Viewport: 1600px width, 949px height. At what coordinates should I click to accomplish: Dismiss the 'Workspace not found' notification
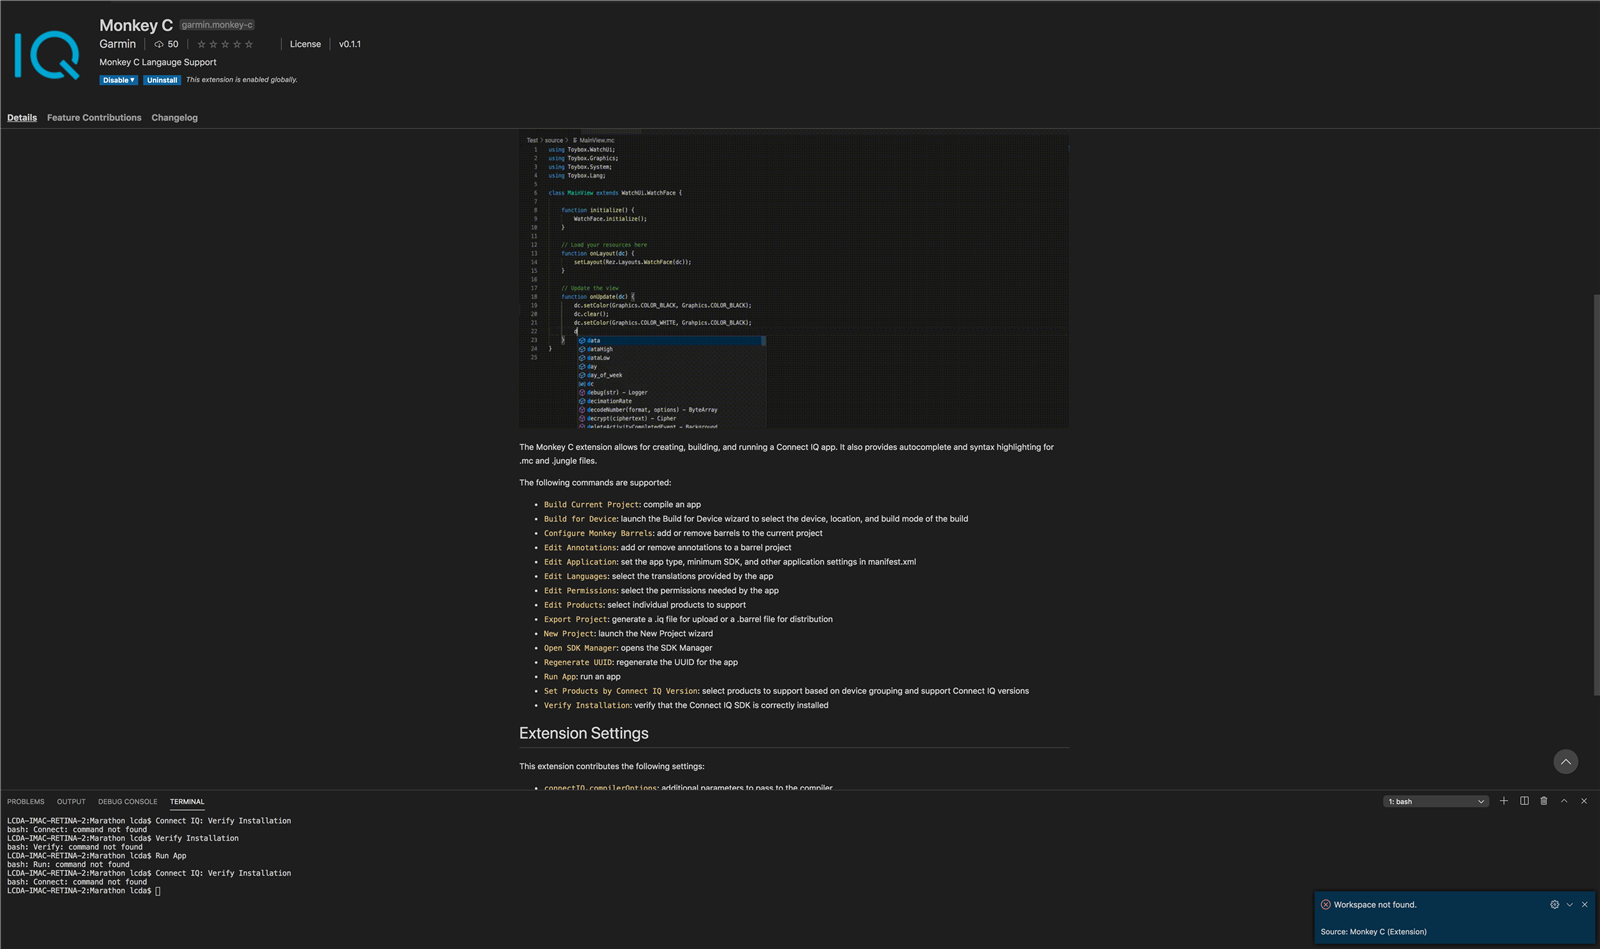click(1584, 905)
